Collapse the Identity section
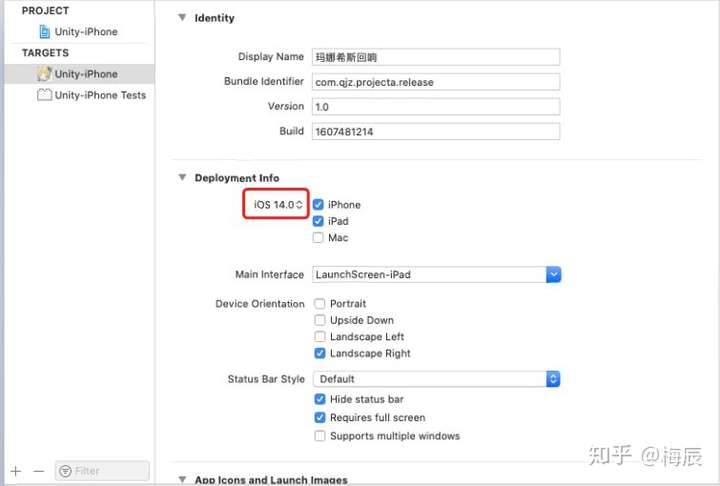Image resolution: width=720 pixels, height=486 pixels. pyautogui.click(x=182, y=17)
